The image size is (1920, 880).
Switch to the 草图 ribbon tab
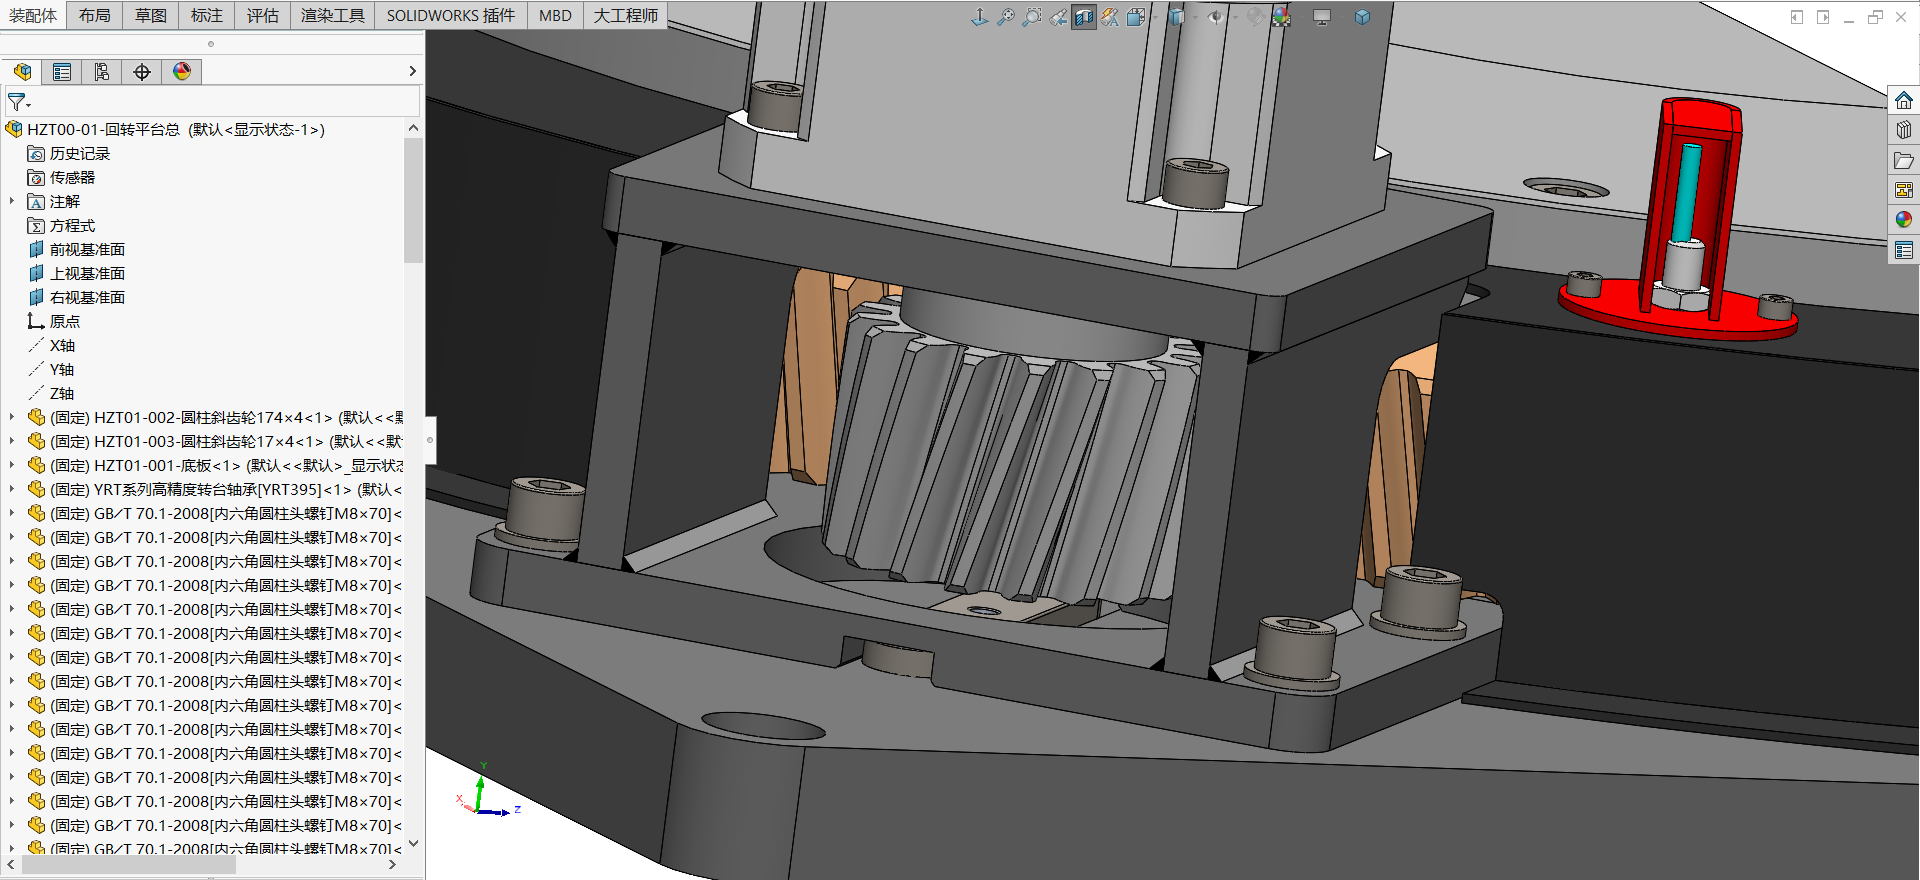click(151, 15)
